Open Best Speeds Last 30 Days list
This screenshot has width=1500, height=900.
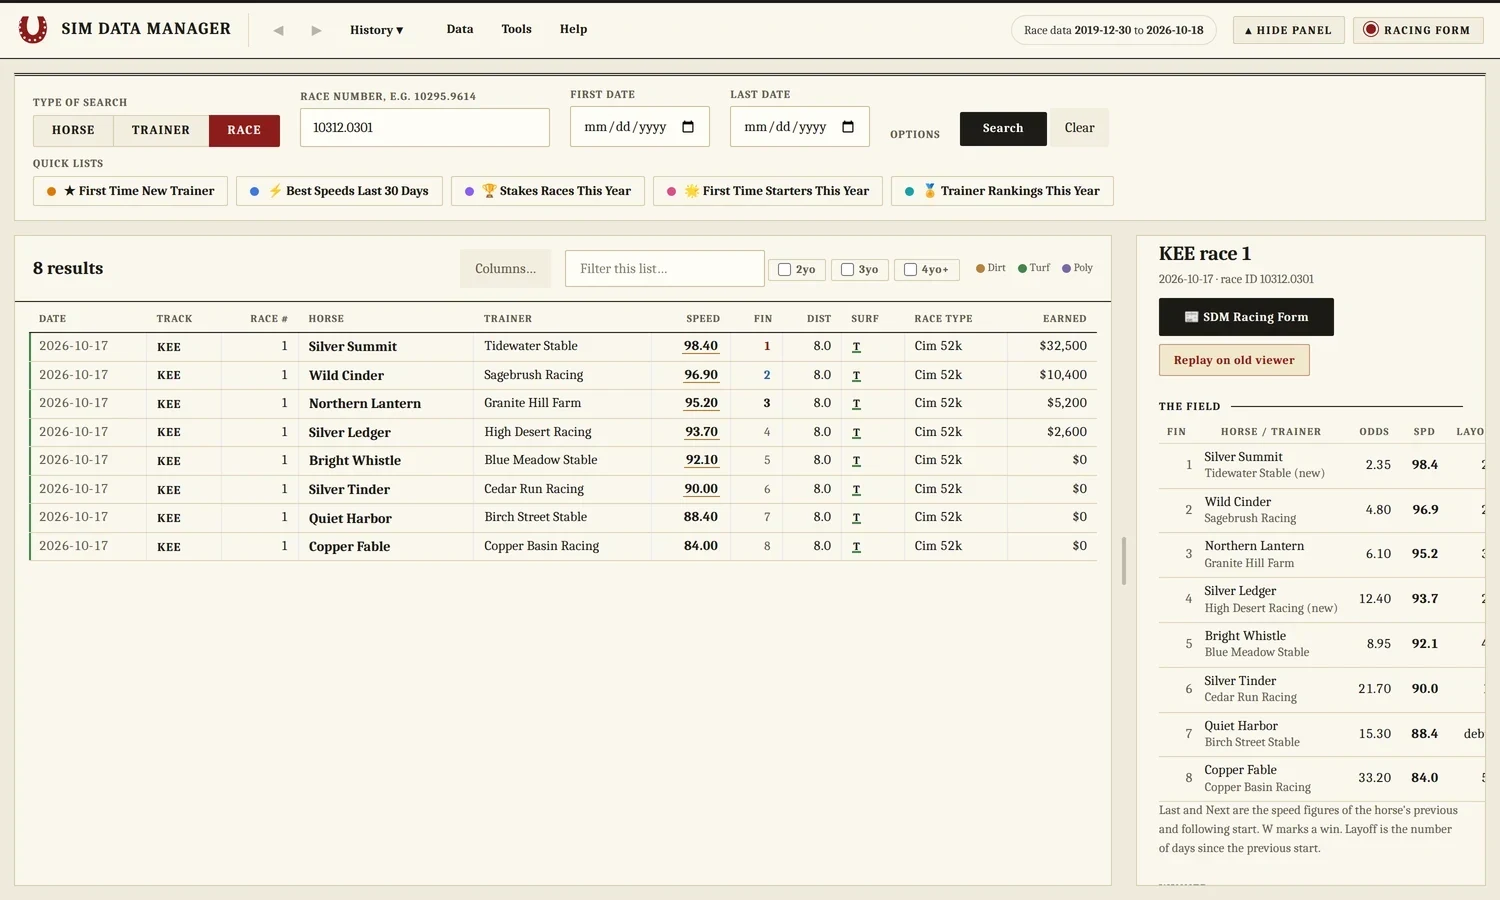(339, 191)
